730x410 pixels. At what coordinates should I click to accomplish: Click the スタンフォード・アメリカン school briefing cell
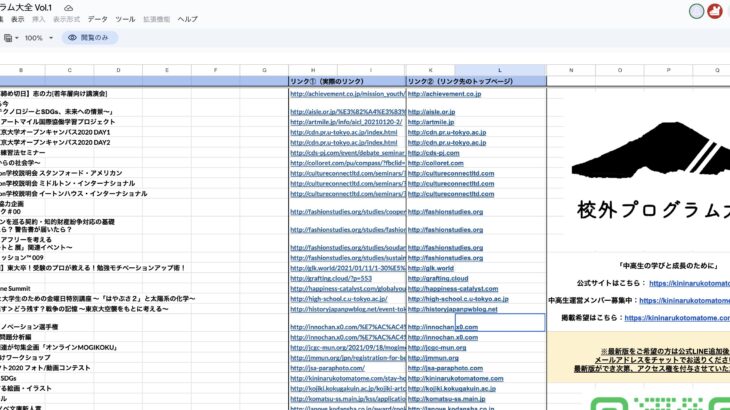[x=61, y=174]
